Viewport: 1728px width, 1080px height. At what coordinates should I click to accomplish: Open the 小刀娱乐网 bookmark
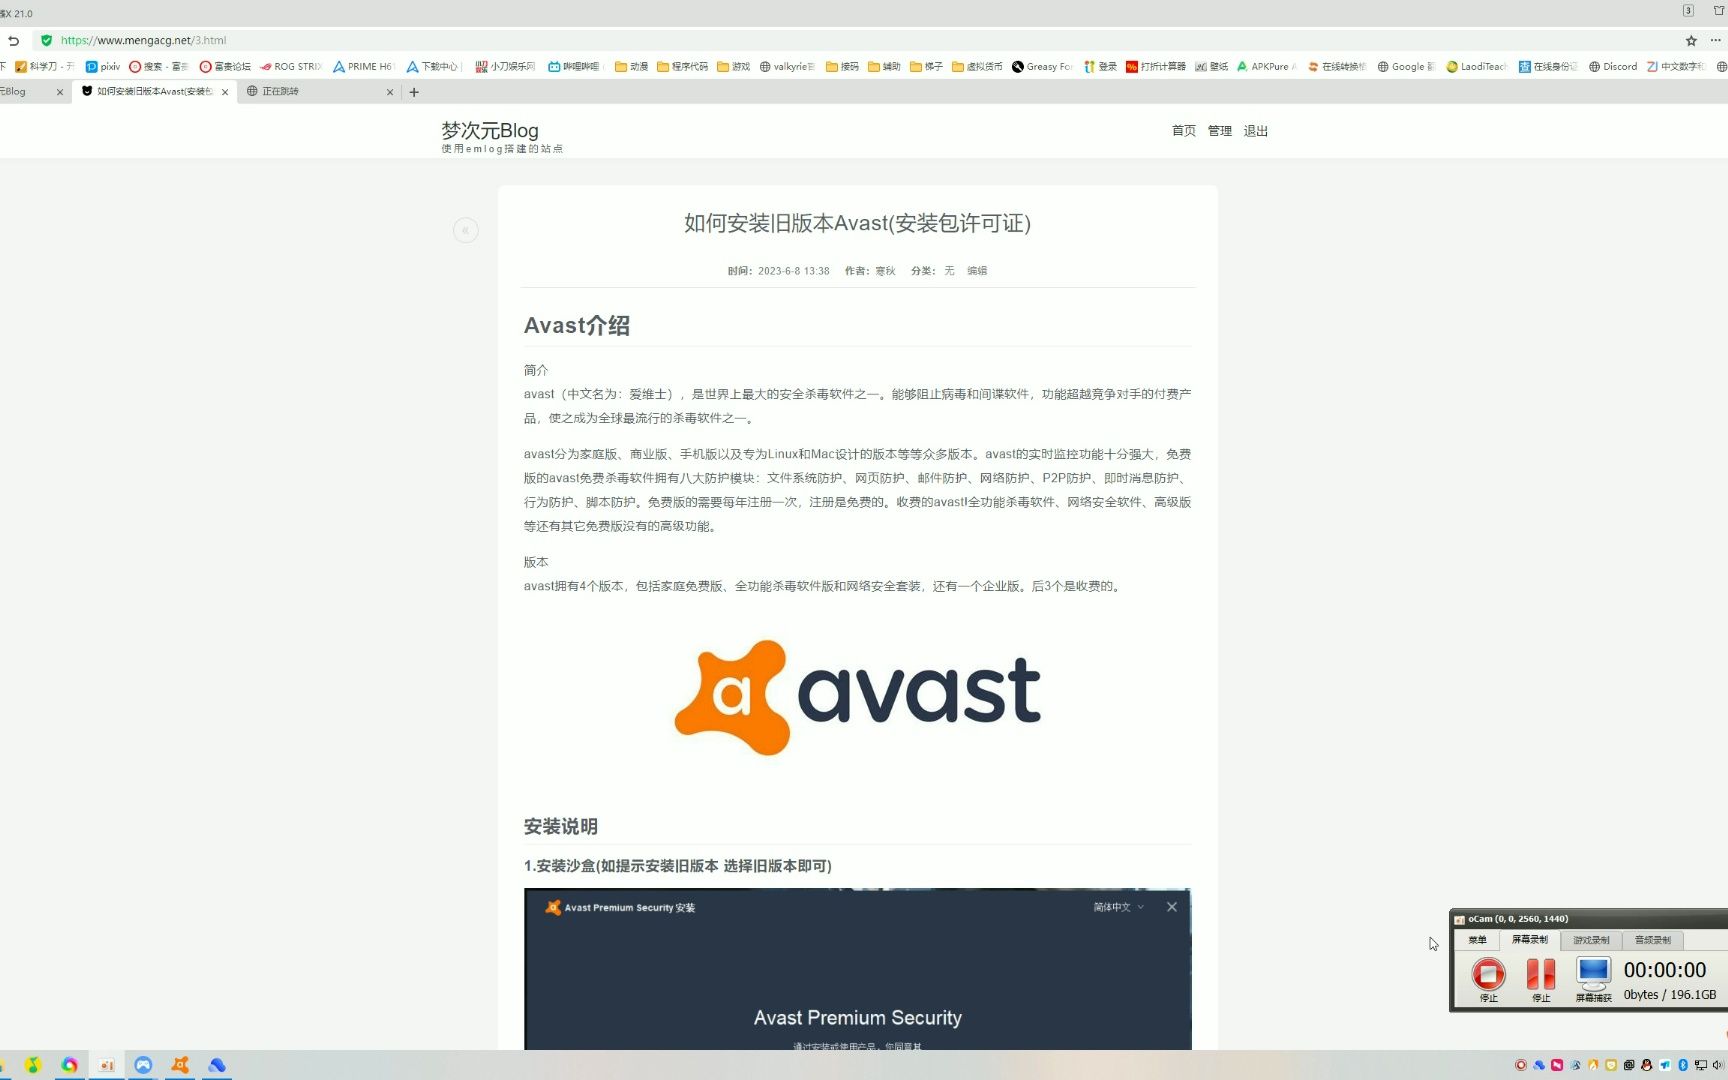click(505, 67)
